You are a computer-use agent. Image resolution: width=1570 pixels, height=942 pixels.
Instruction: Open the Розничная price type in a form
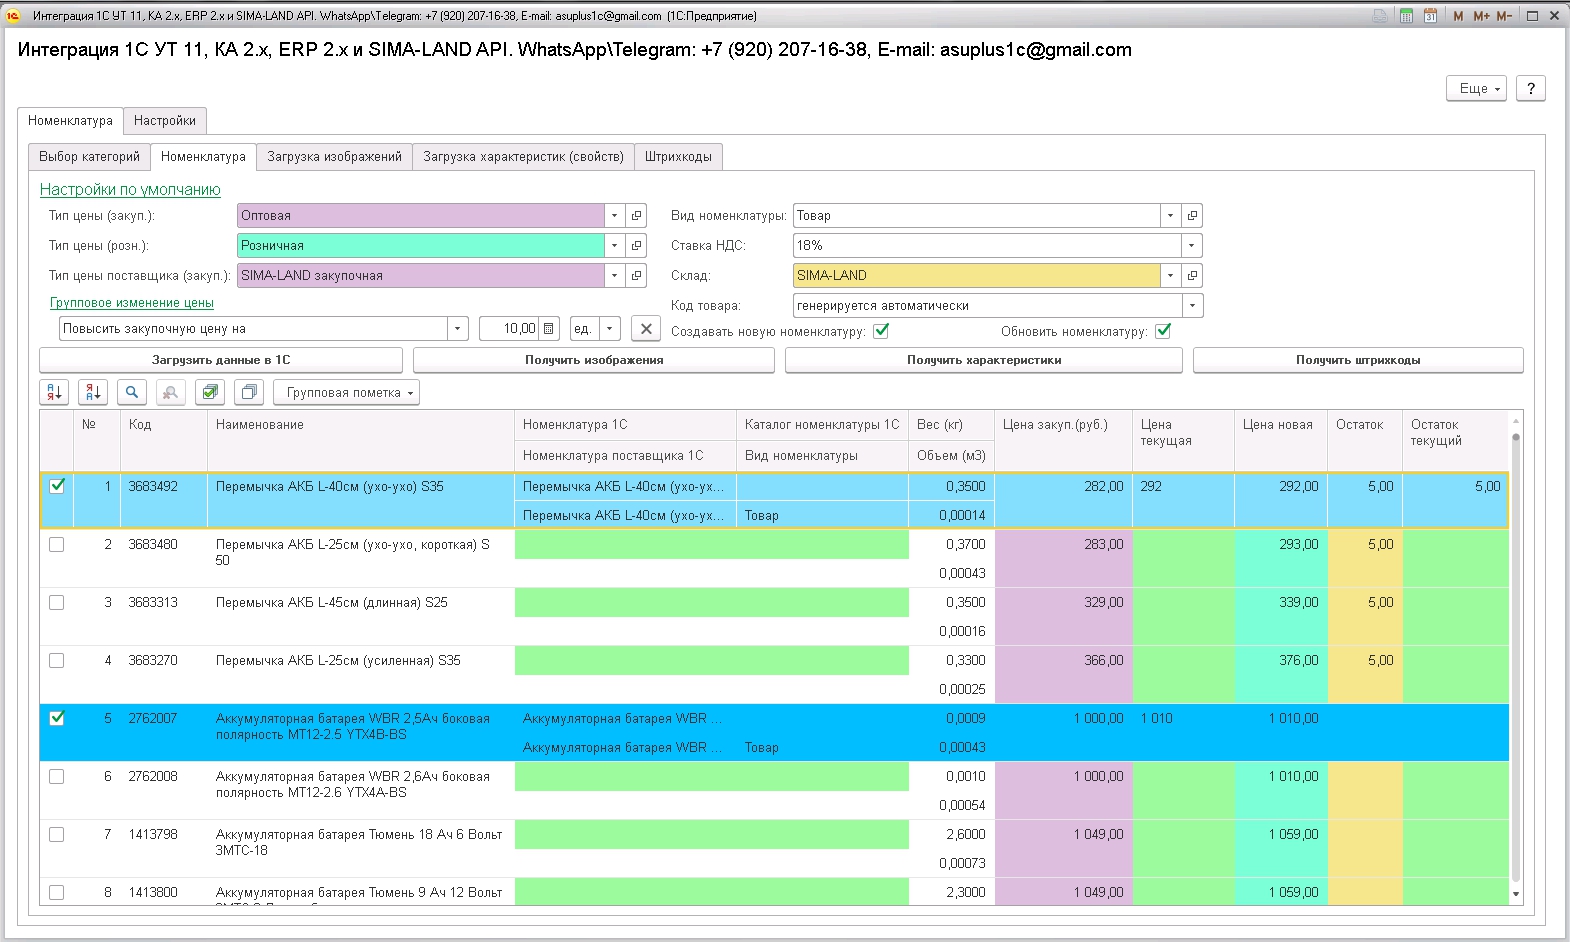[x=636, y=246]
